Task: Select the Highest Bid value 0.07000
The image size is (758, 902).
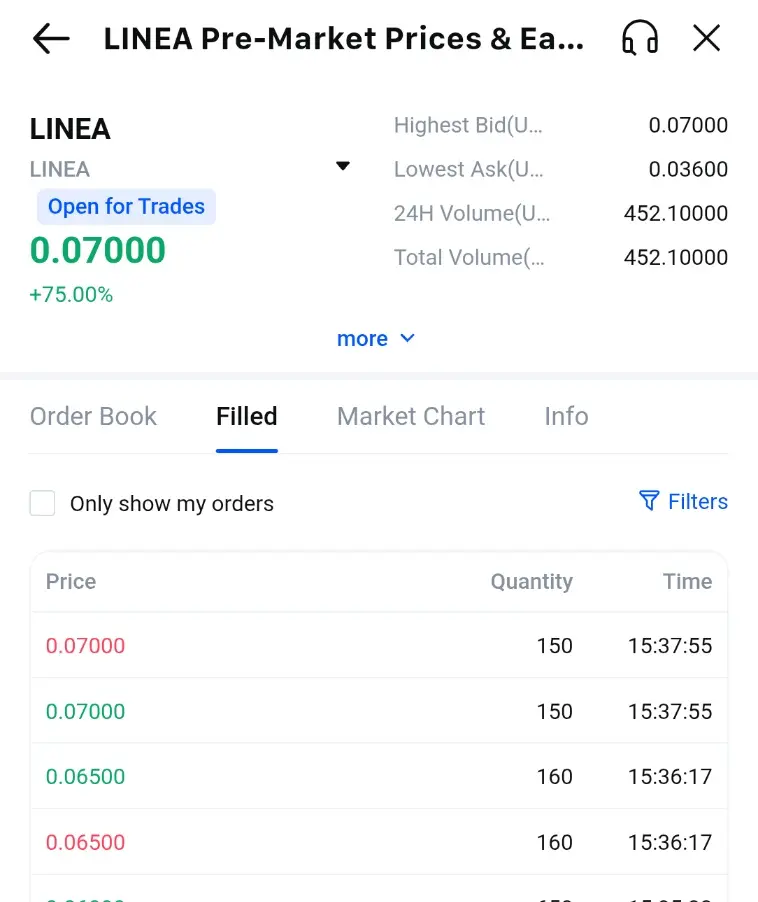Action: [x=688, y=125]
